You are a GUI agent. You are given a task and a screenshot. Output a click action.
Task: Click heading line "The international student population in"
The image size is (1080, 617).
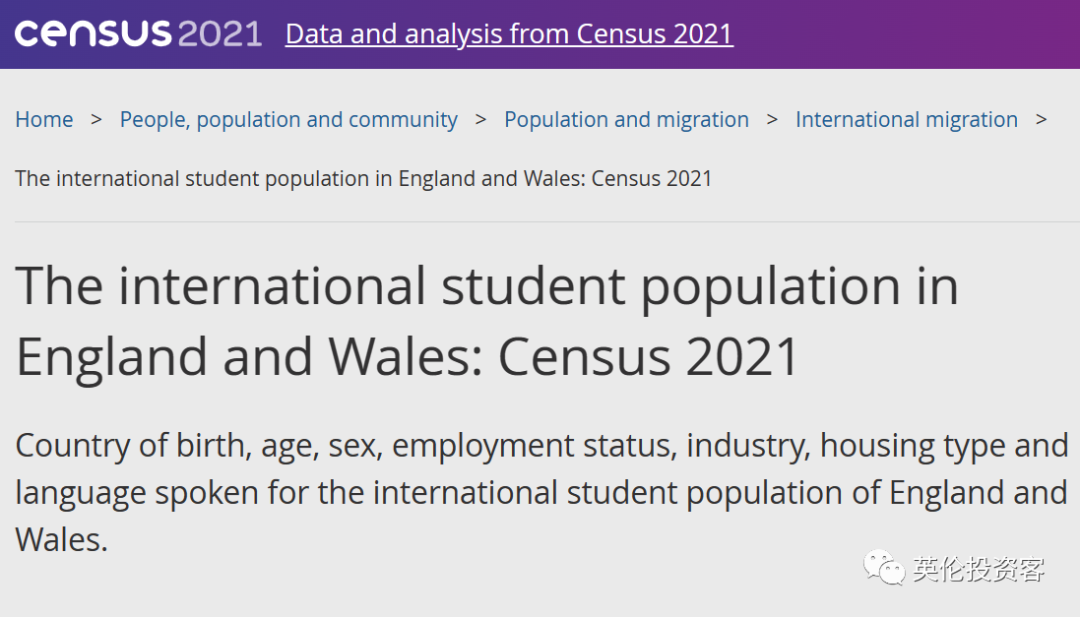(487, 286)
